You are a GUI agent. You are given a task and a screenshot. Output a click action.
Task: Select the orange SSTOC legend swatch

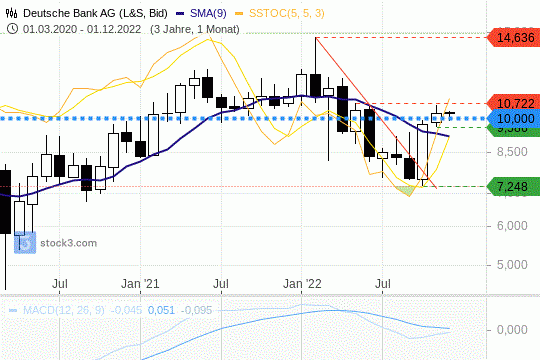pyautogui.click(x=239, y=14)
